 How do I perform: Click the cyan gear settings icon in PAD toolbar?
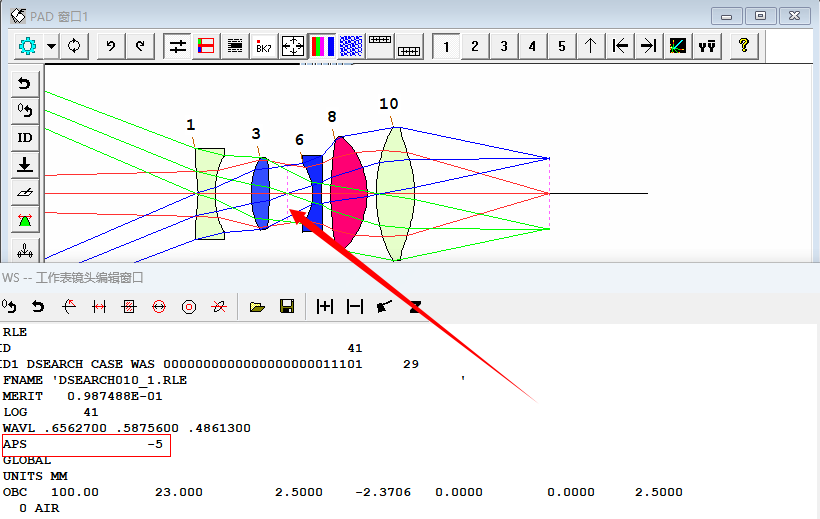tap(28, 46)
